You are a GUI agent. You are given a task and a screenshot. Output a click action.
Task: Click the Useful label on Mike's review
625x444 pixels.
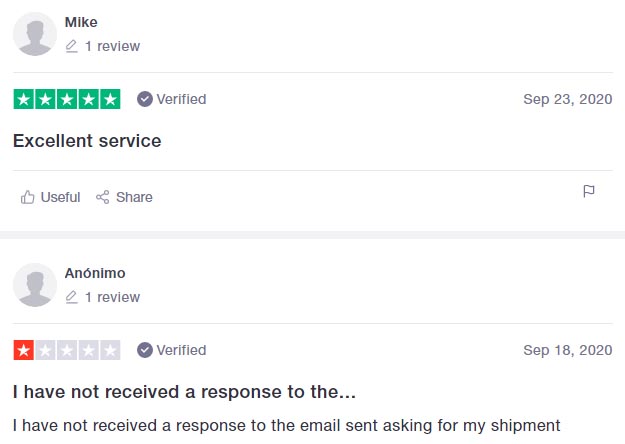tap(60, 197)
